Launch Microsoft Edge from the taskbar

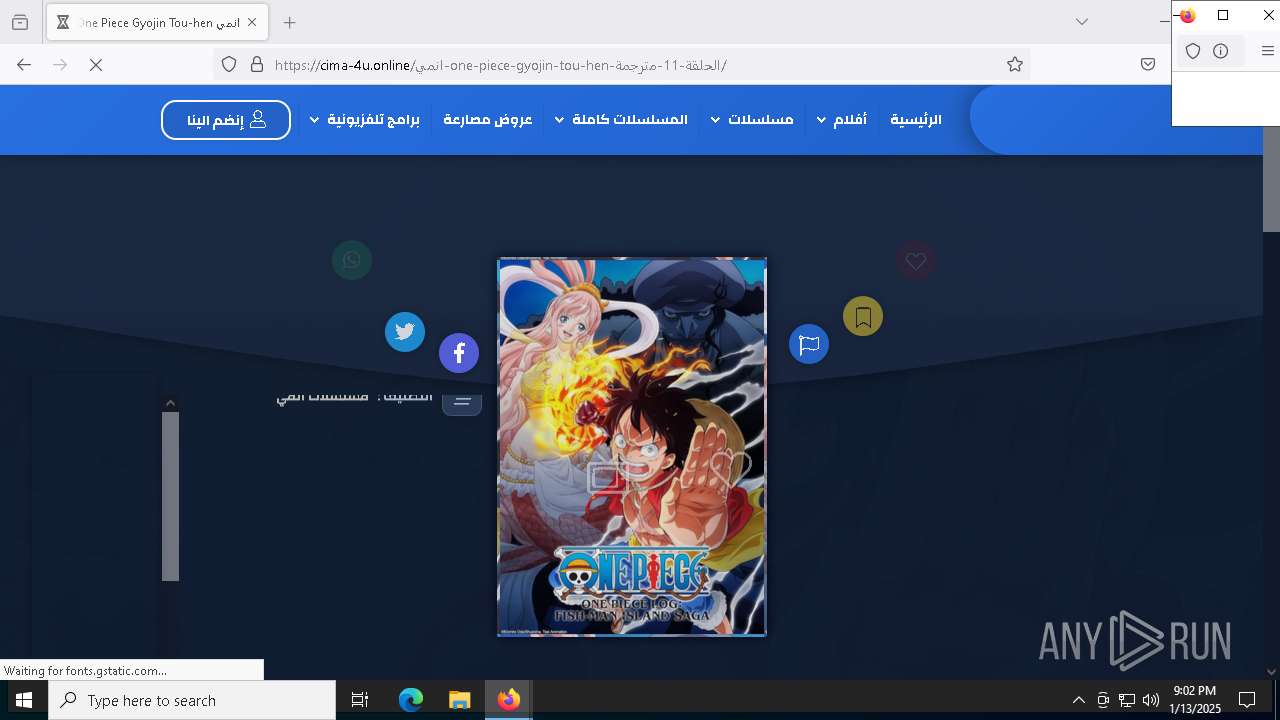coord(411,700)
